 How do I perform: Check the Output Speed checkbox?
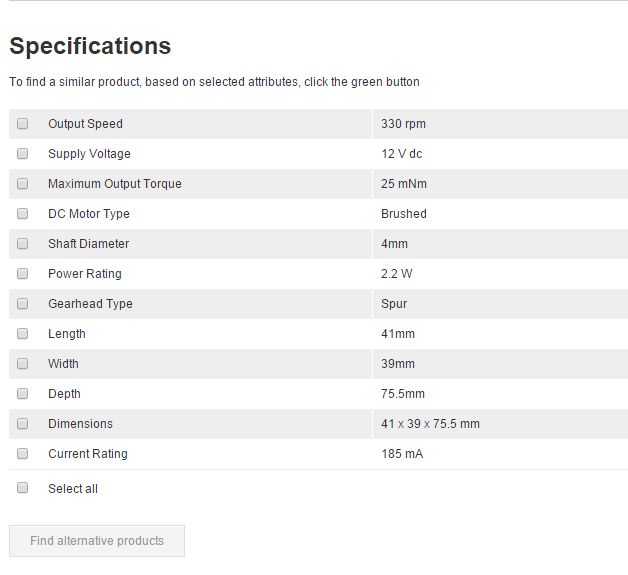coord(22,124)
